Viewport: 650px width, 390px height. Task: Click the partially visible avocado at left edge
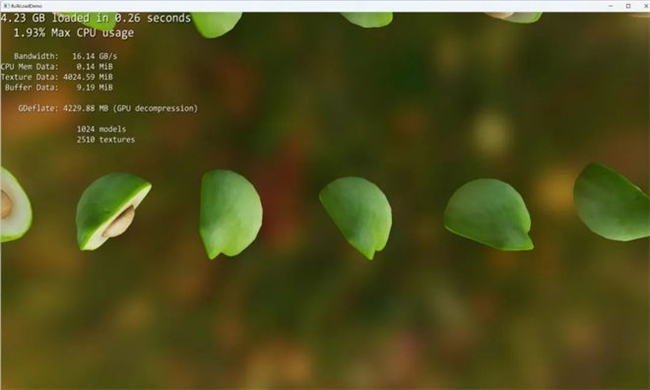click(x=15, y=204)
